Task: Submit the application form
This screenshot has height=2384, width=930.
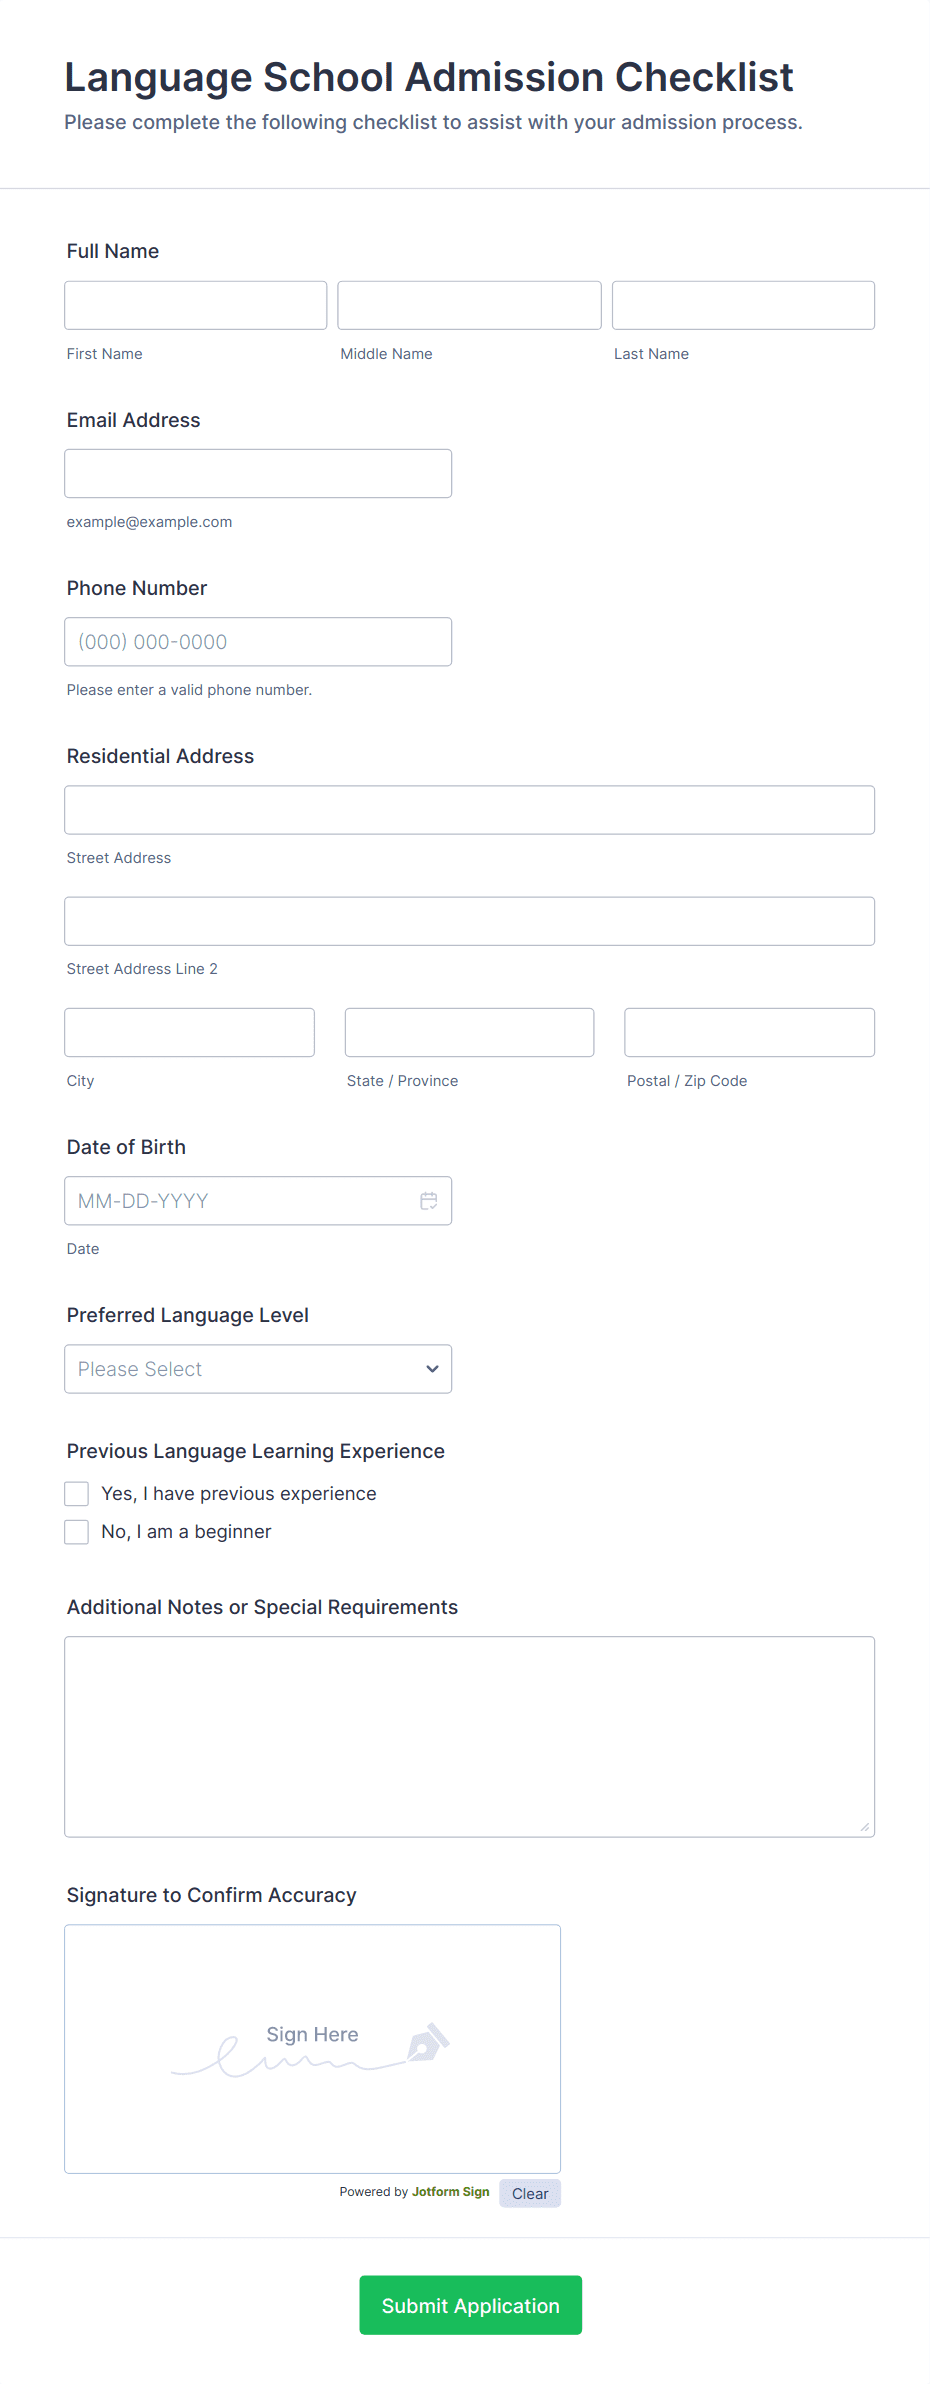Action: 471,2305
